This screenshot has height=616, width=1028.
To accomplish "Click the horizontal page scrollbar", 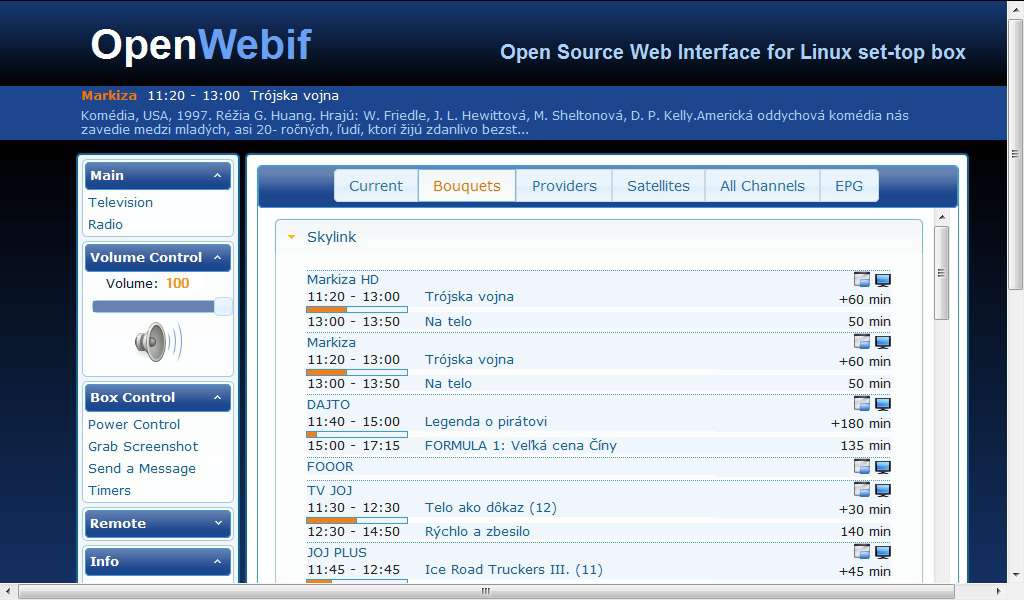I will pos(486,591).
